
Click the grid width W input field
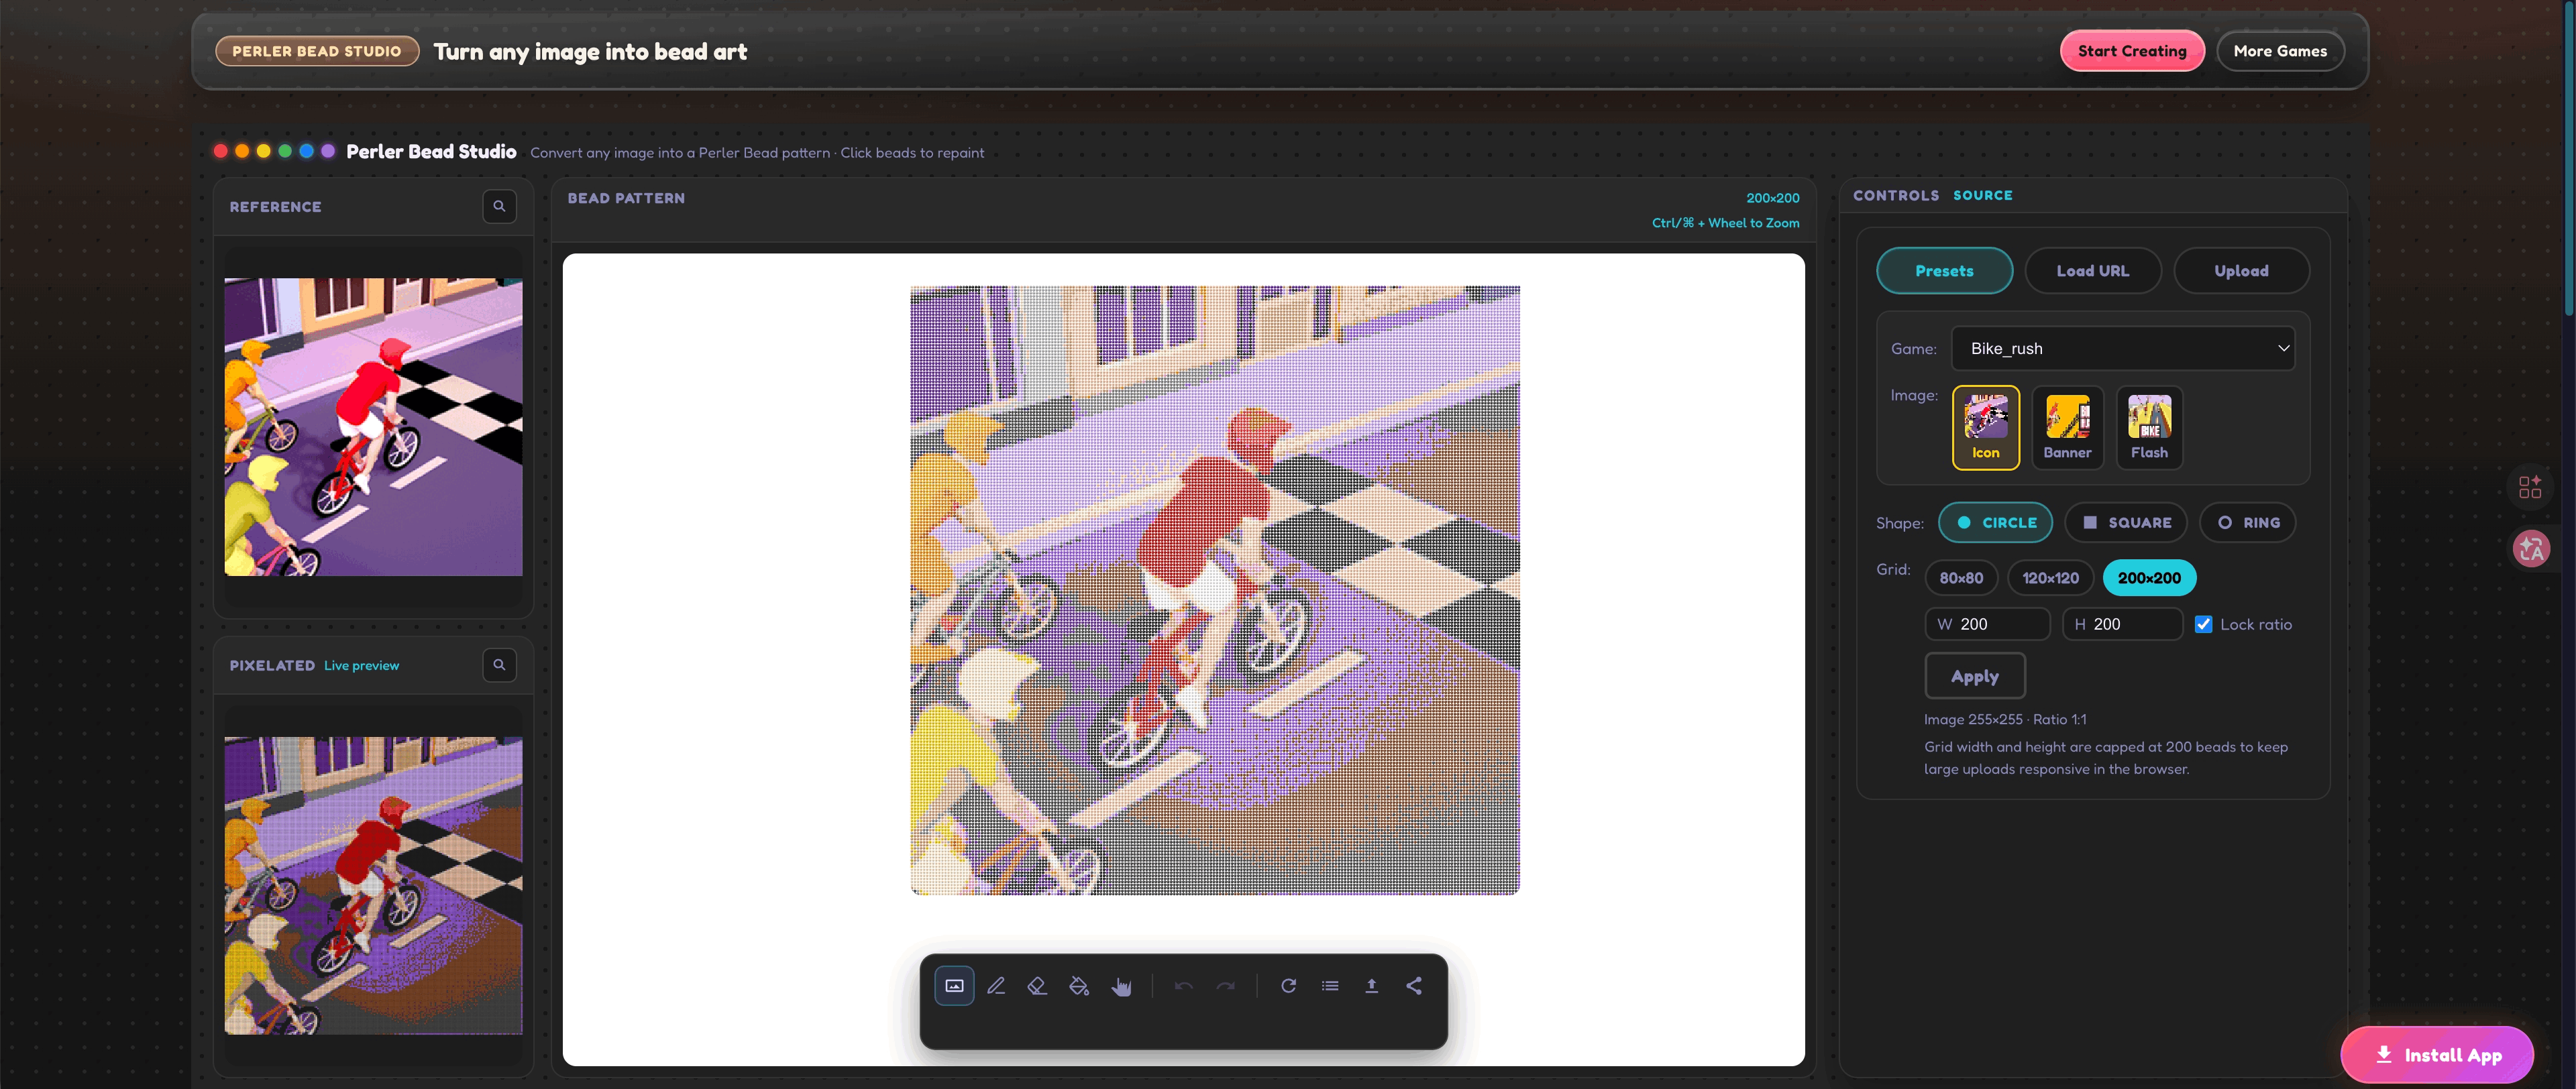coord(1987,624)
